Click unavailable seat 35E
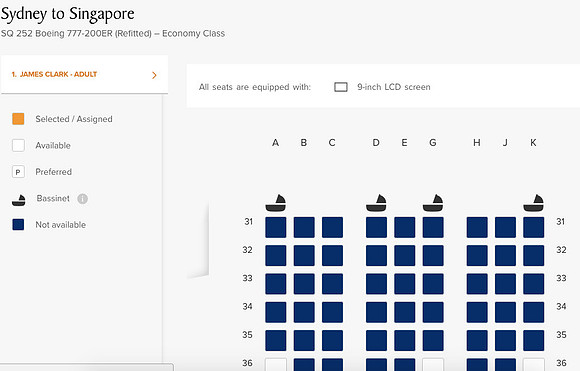 405,340
